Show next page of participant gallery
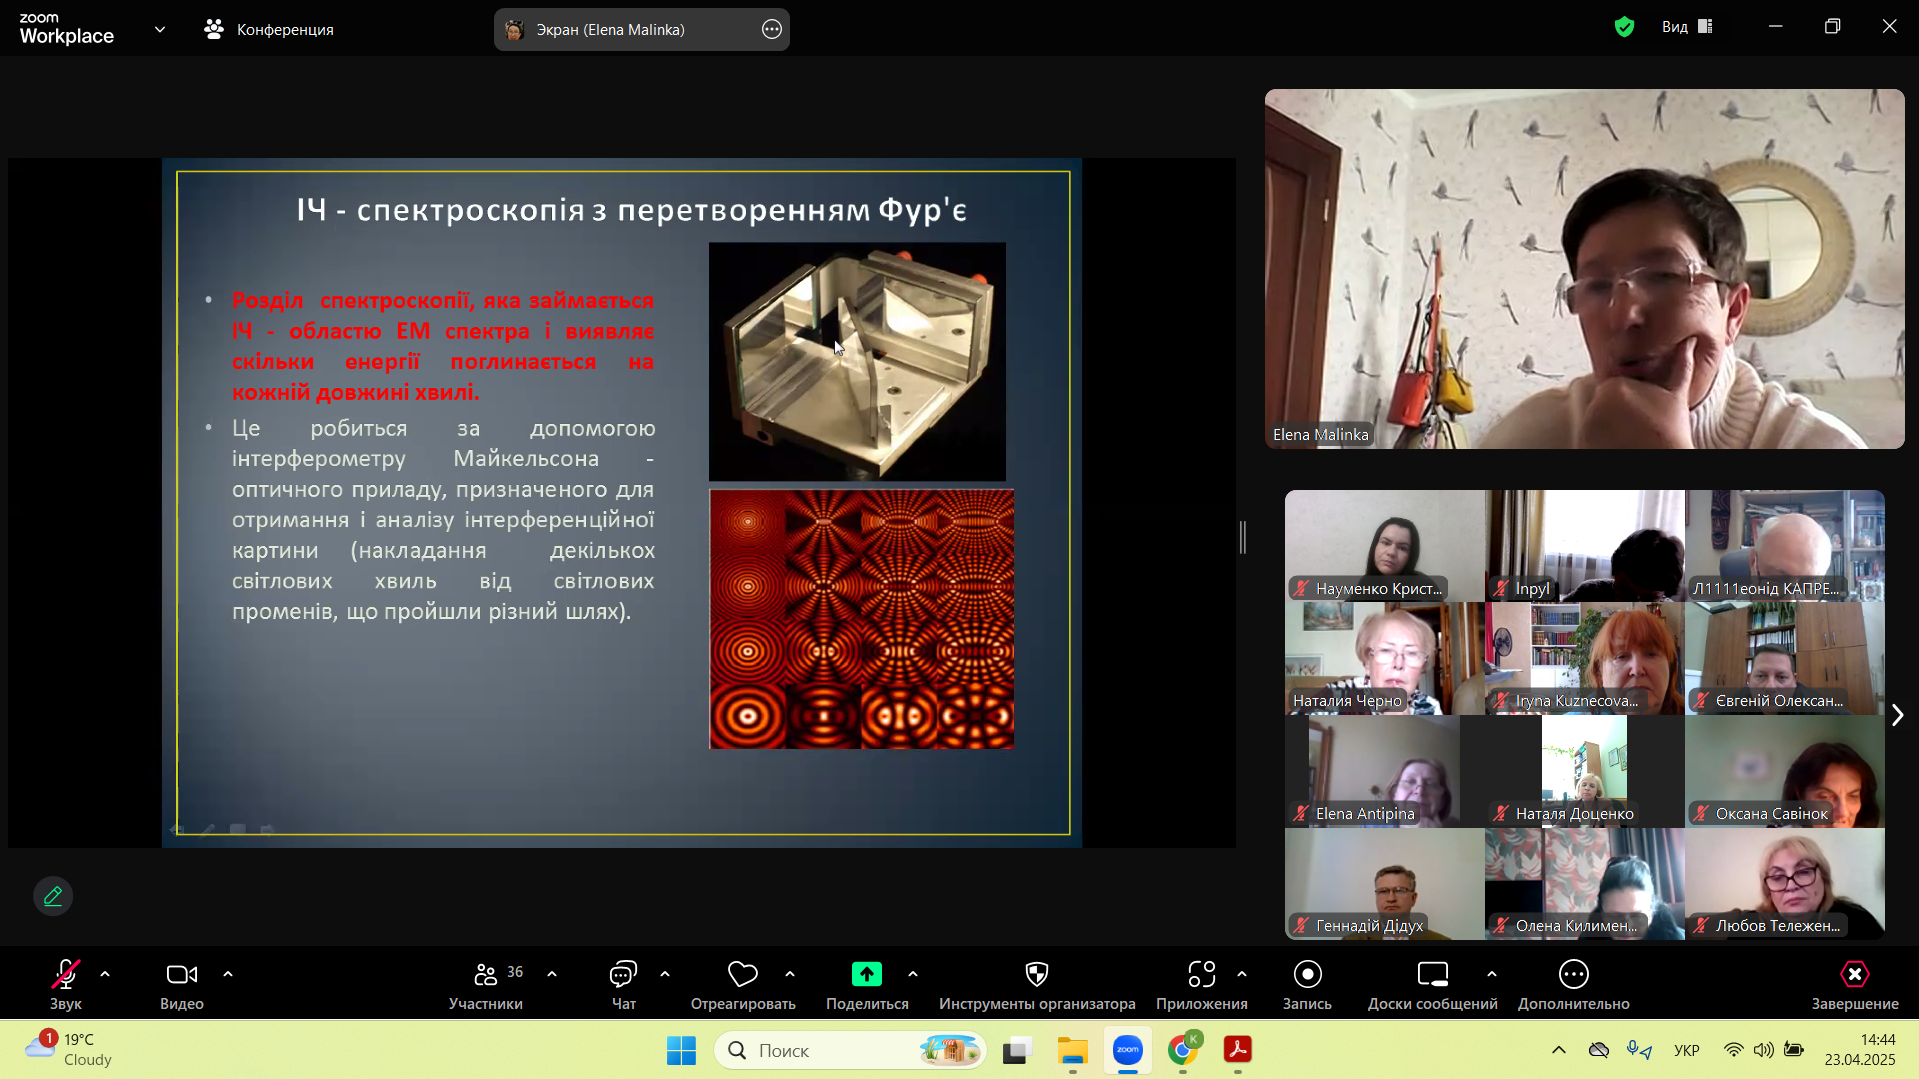 1897,715
